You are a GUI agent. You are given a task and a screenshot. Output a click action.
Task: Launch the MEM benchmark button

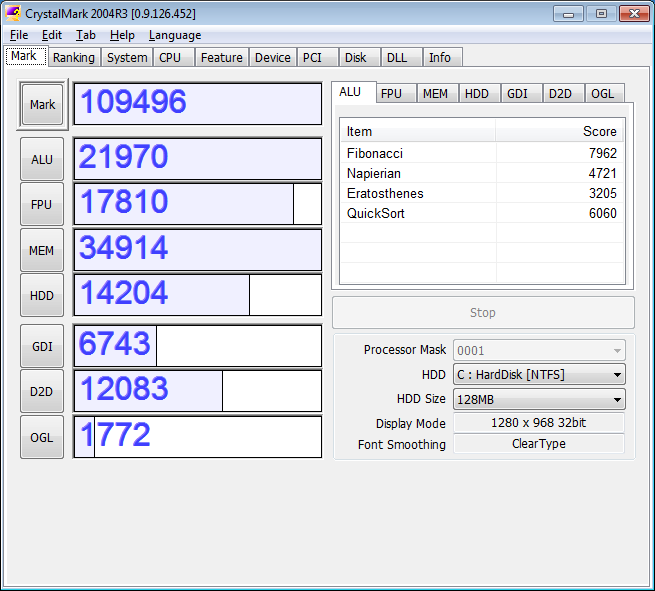tap(42, 250)
